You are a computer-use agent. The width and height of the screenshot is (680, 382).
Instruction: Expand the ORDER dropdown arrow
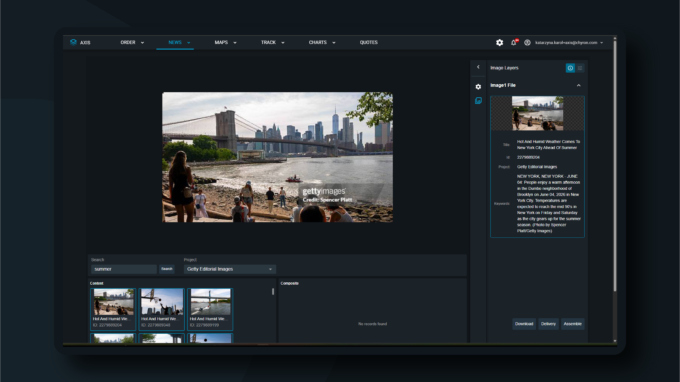click(142, 43)
